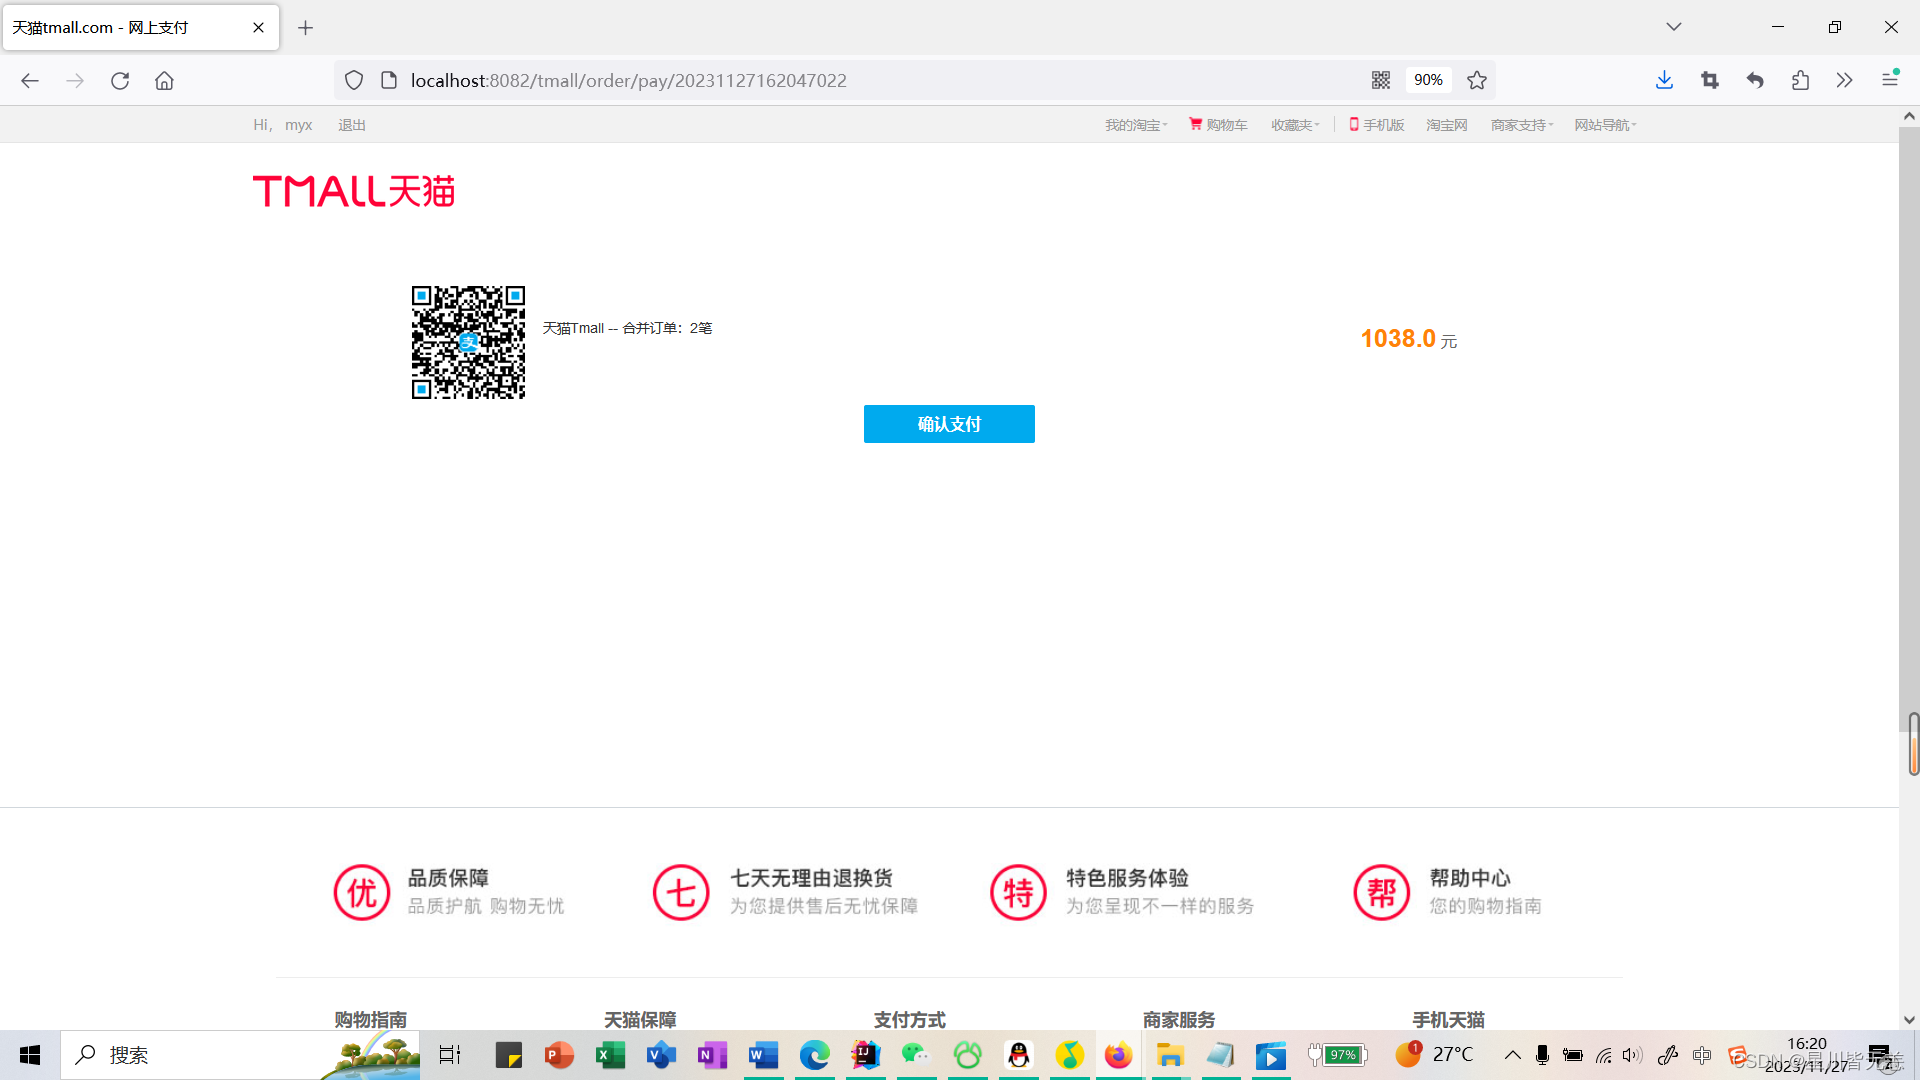This screenshot has height=1080, width=1920.
Task: Click the scrollbar up arrow
Action: point(1909,116)
